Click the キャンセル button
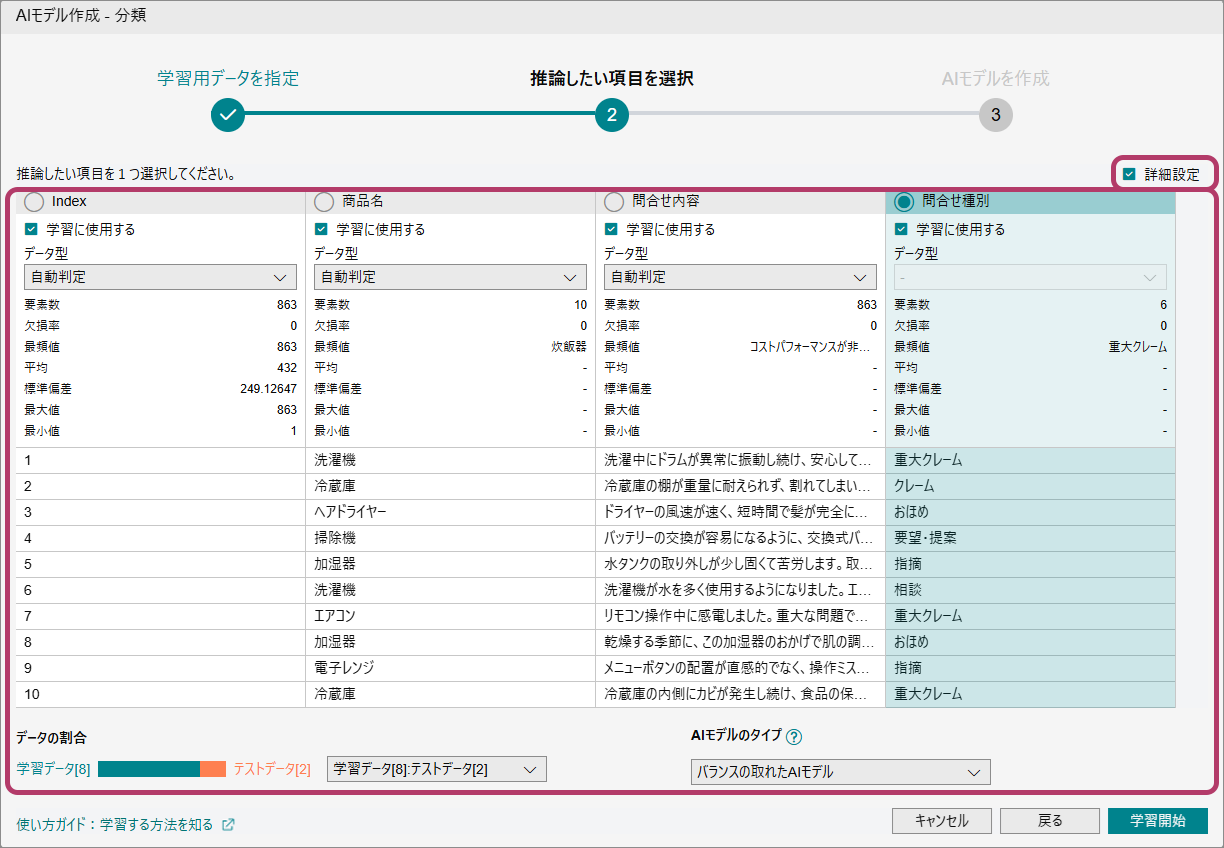Image resolution: width=1224 pixels, height=848 pixels. (x=942, y=821)
